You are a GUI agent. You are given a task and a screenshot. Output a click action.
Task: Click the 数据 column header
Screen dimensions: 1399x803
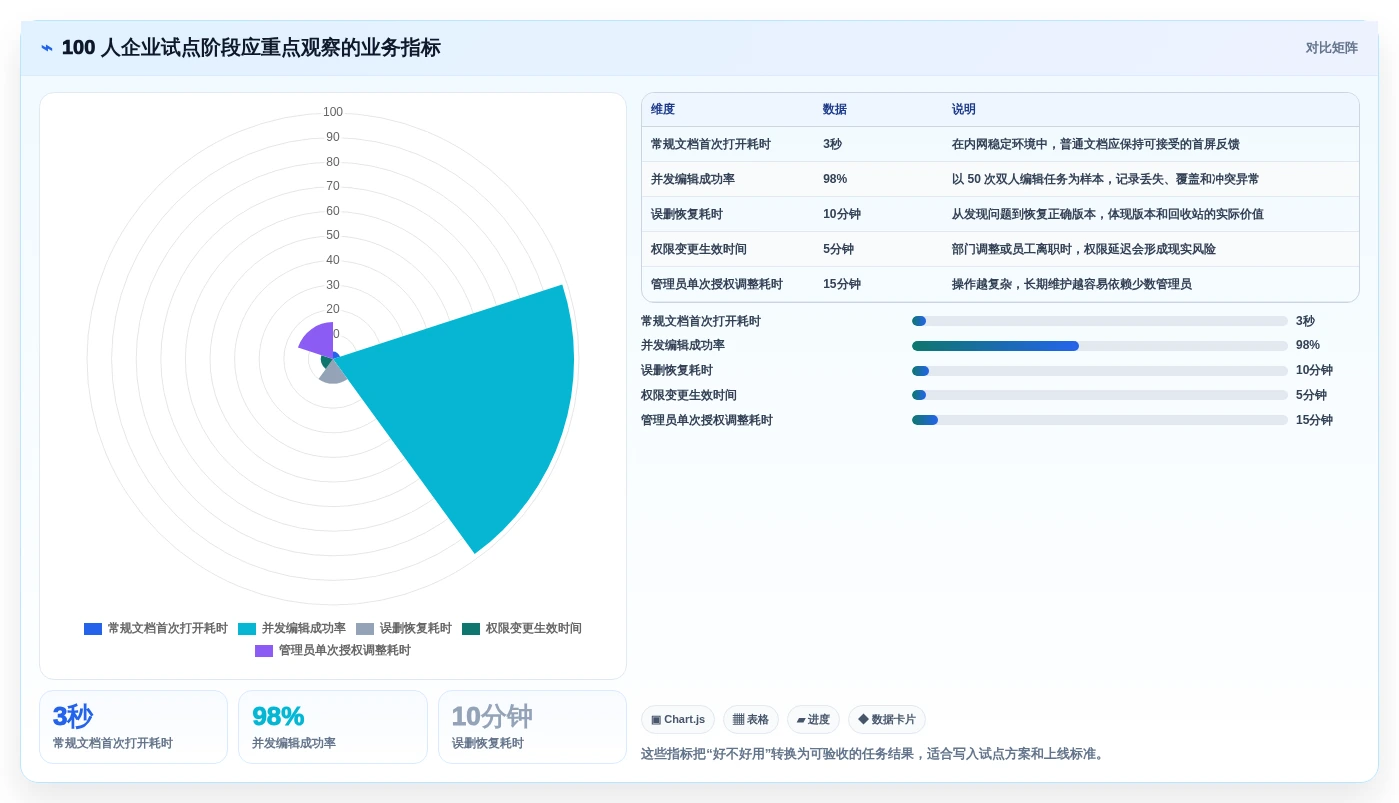pos(835,110)
